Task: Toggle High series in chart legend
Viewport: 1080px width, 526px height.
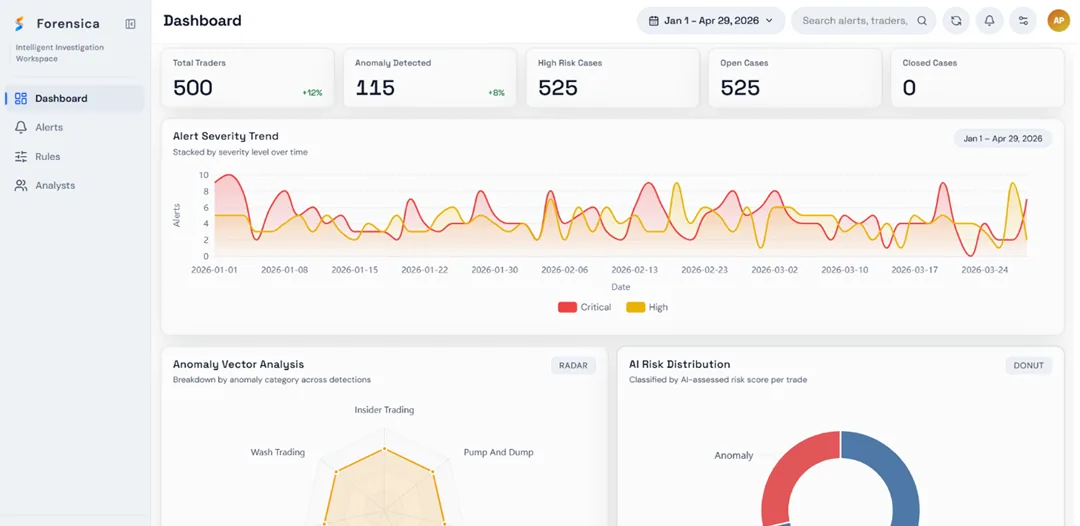Action: pyautogui.click(x=647, y=307)
